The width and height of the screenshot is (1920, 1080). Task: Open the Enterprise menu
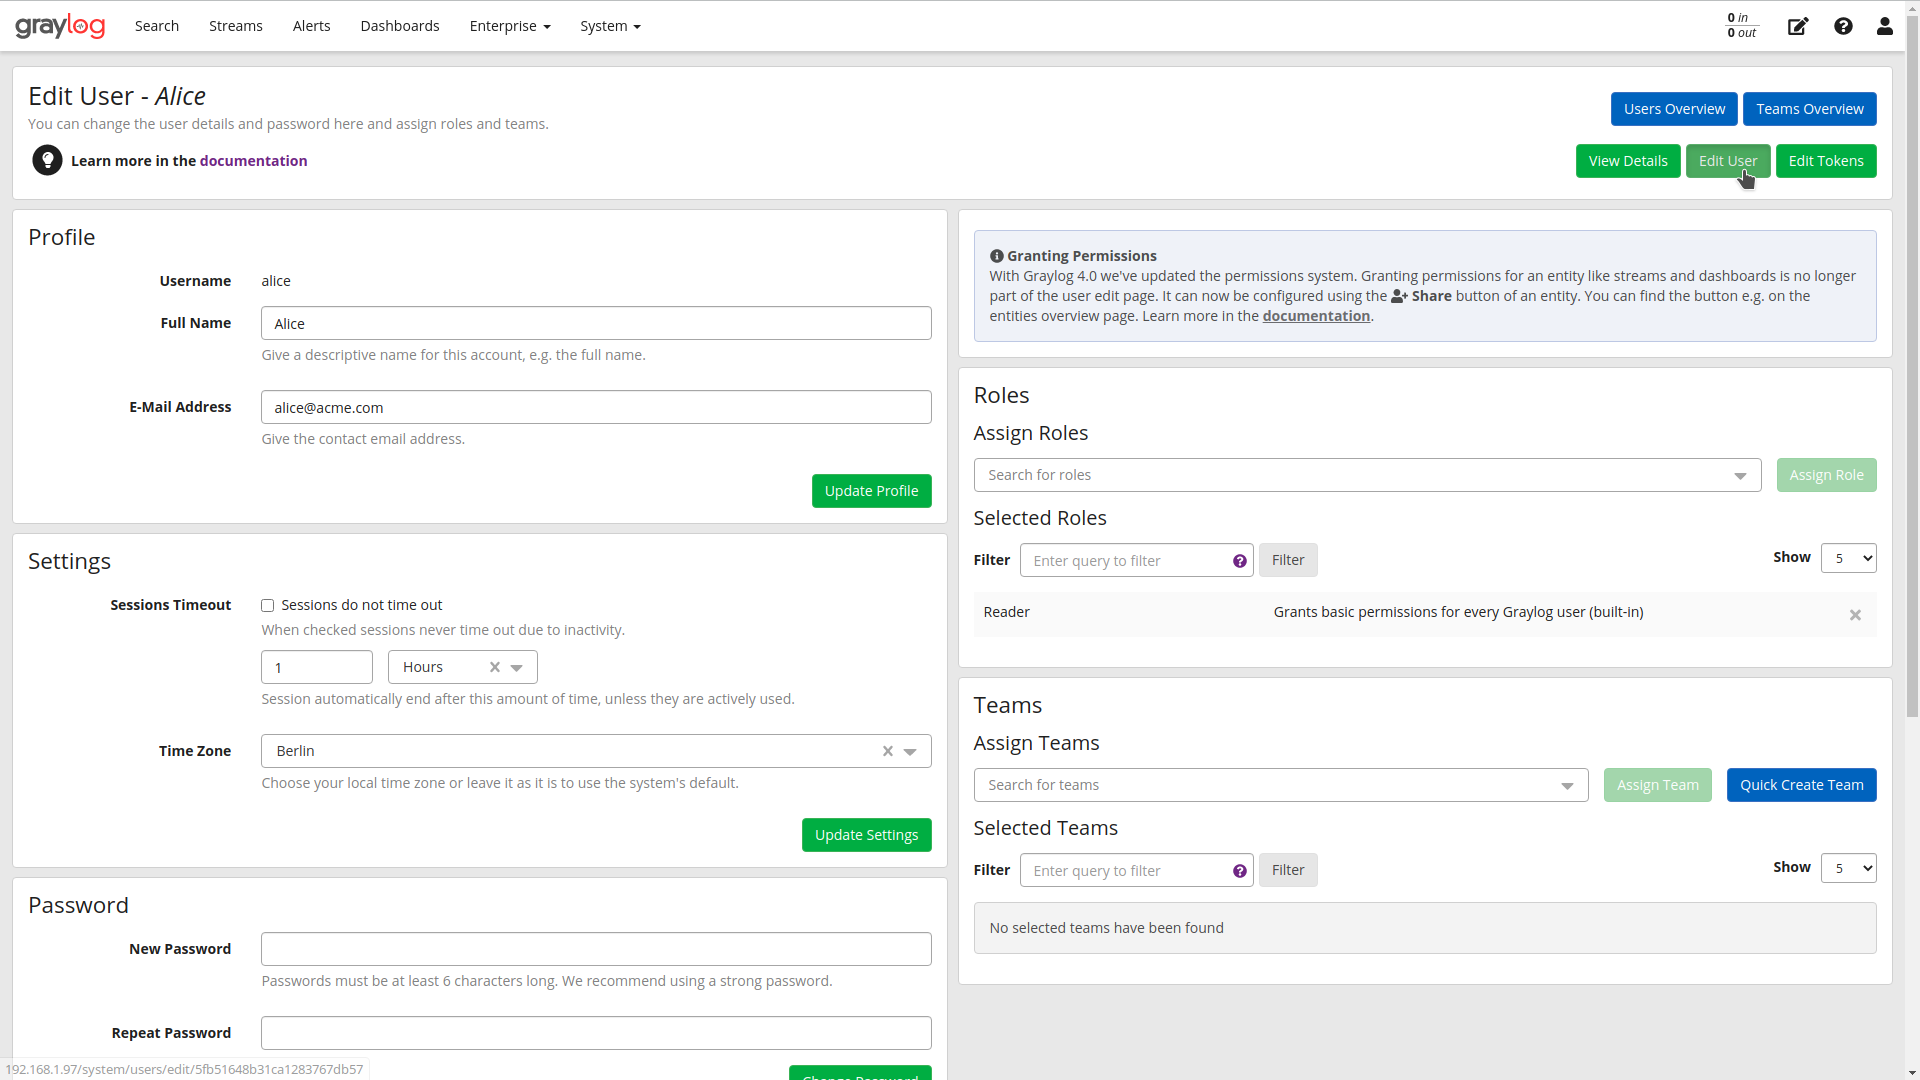pyautogui.click(x=509, y=26)
